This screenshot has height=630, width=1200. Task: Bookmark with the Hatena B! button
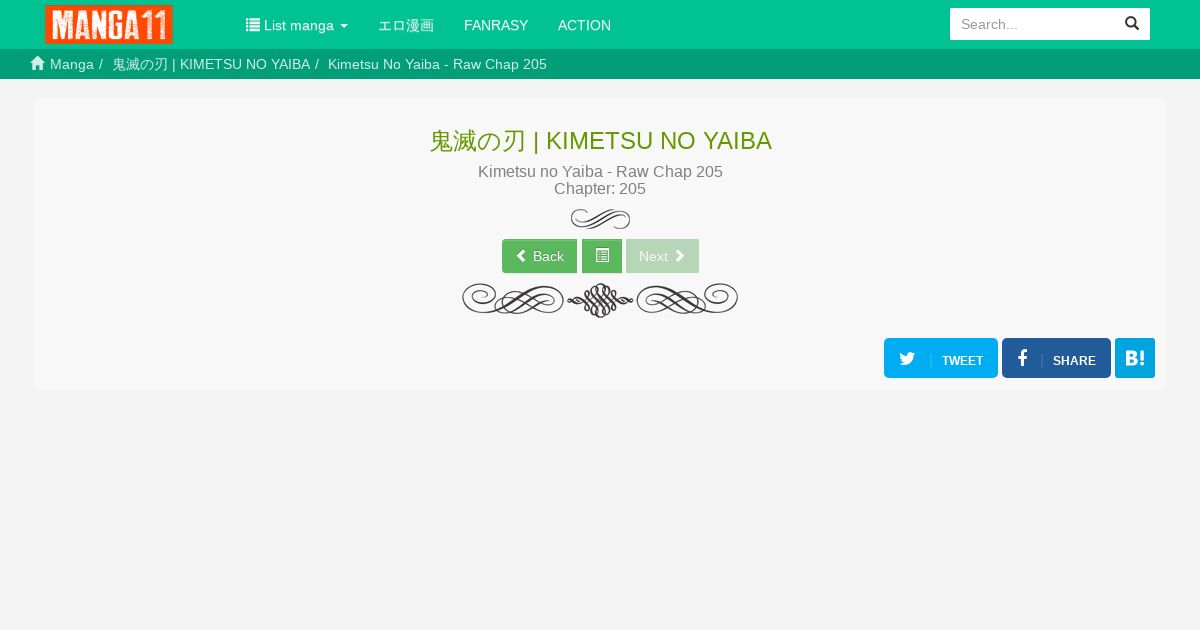coord(1135,358)
